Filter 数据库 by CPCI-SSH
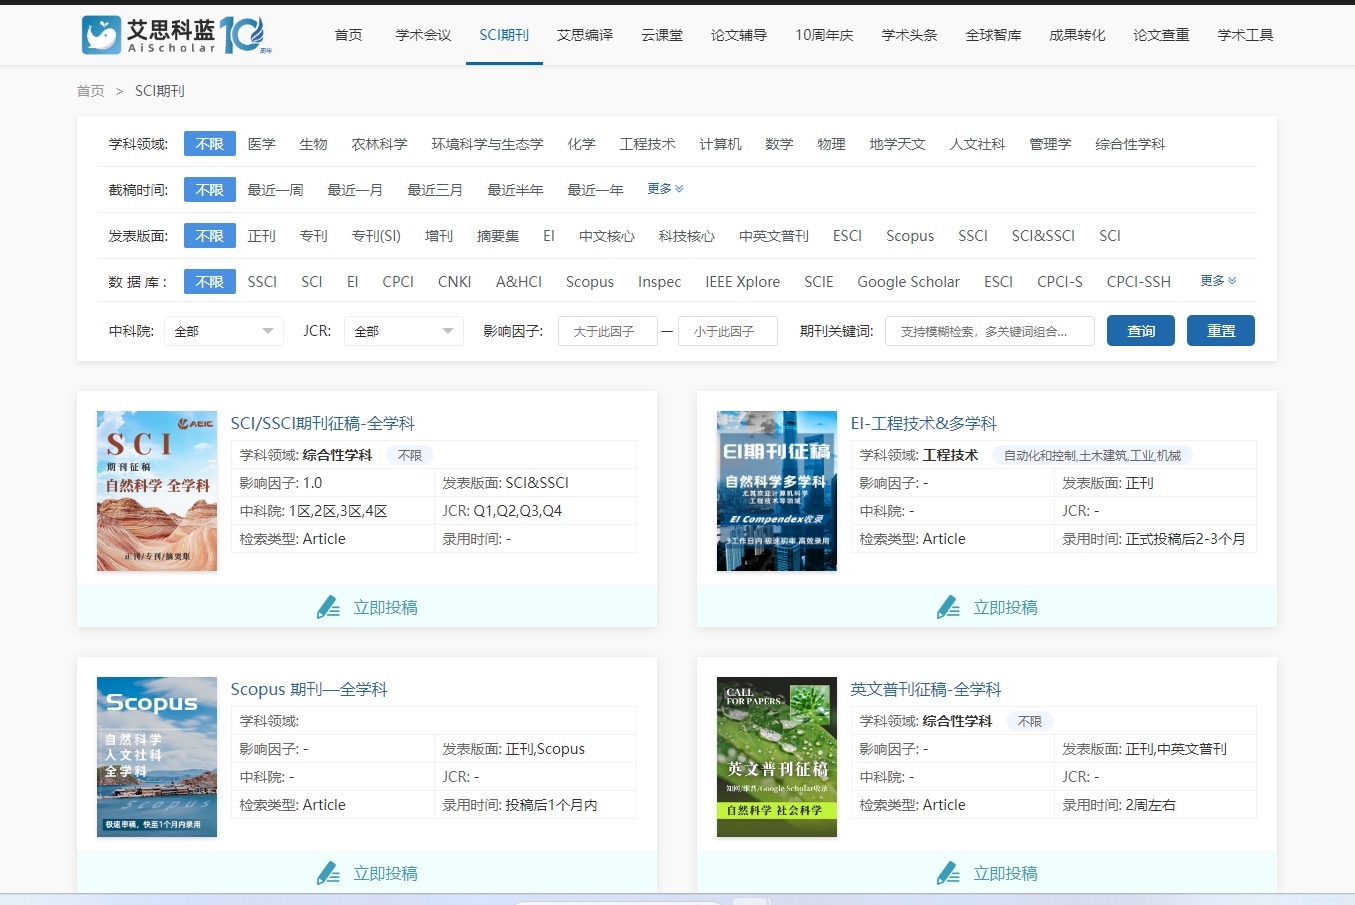Screen dimensions: 1355x905 1139,282
